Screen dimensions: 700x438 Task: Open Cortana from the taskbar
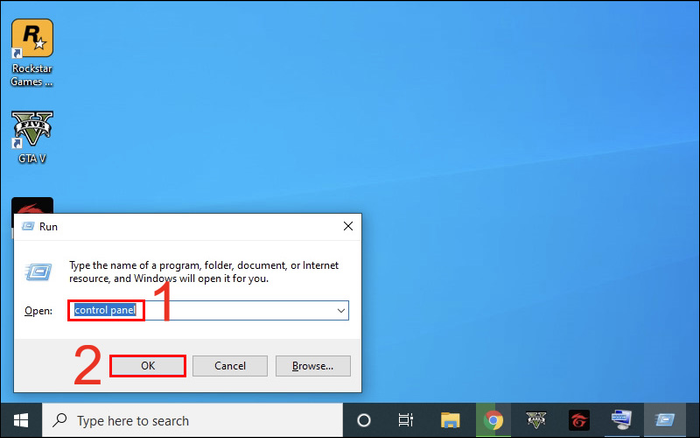tap(364, 420)
